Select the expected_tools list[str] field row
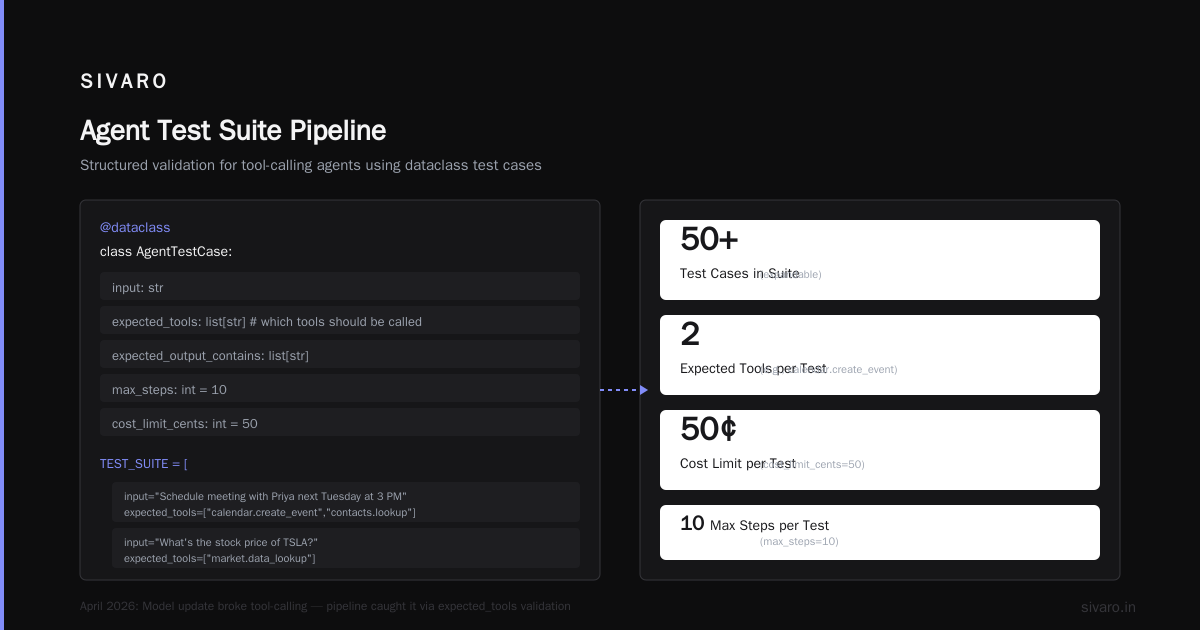Image resolution: width=1200 pixels, height=630 pixels. [340, 320]
